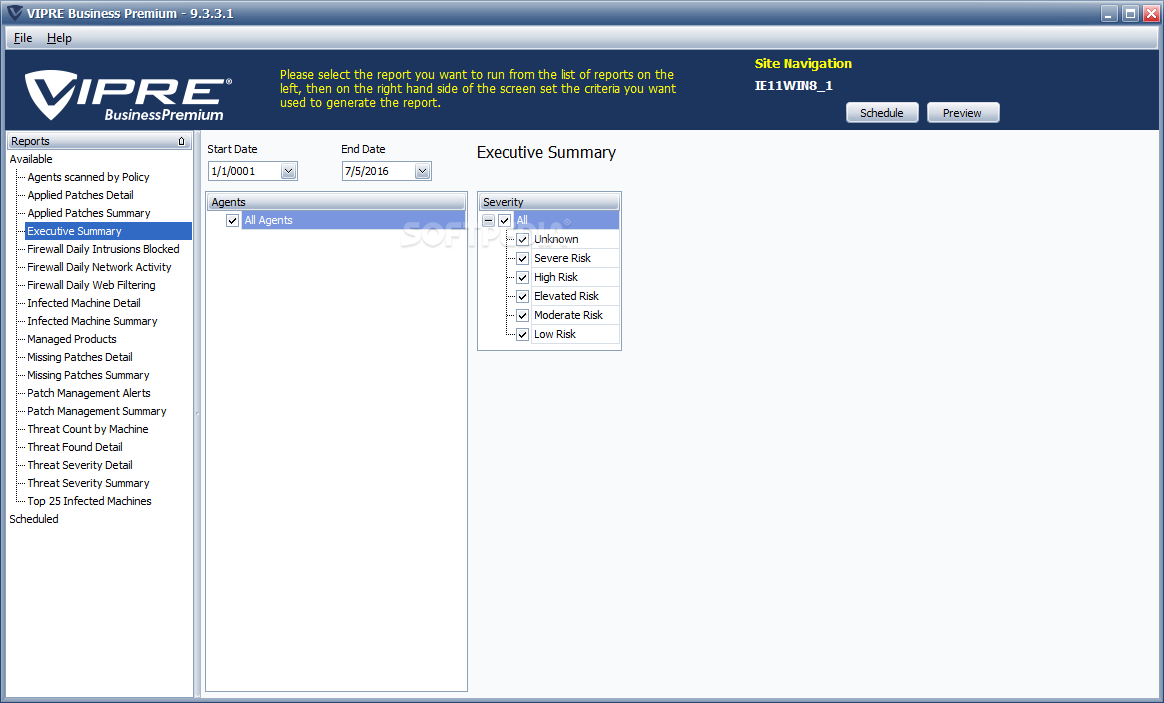Open the Help menu
Image resolution: width=1164 pixels, height=703 pixels.
tap(59, 38)
